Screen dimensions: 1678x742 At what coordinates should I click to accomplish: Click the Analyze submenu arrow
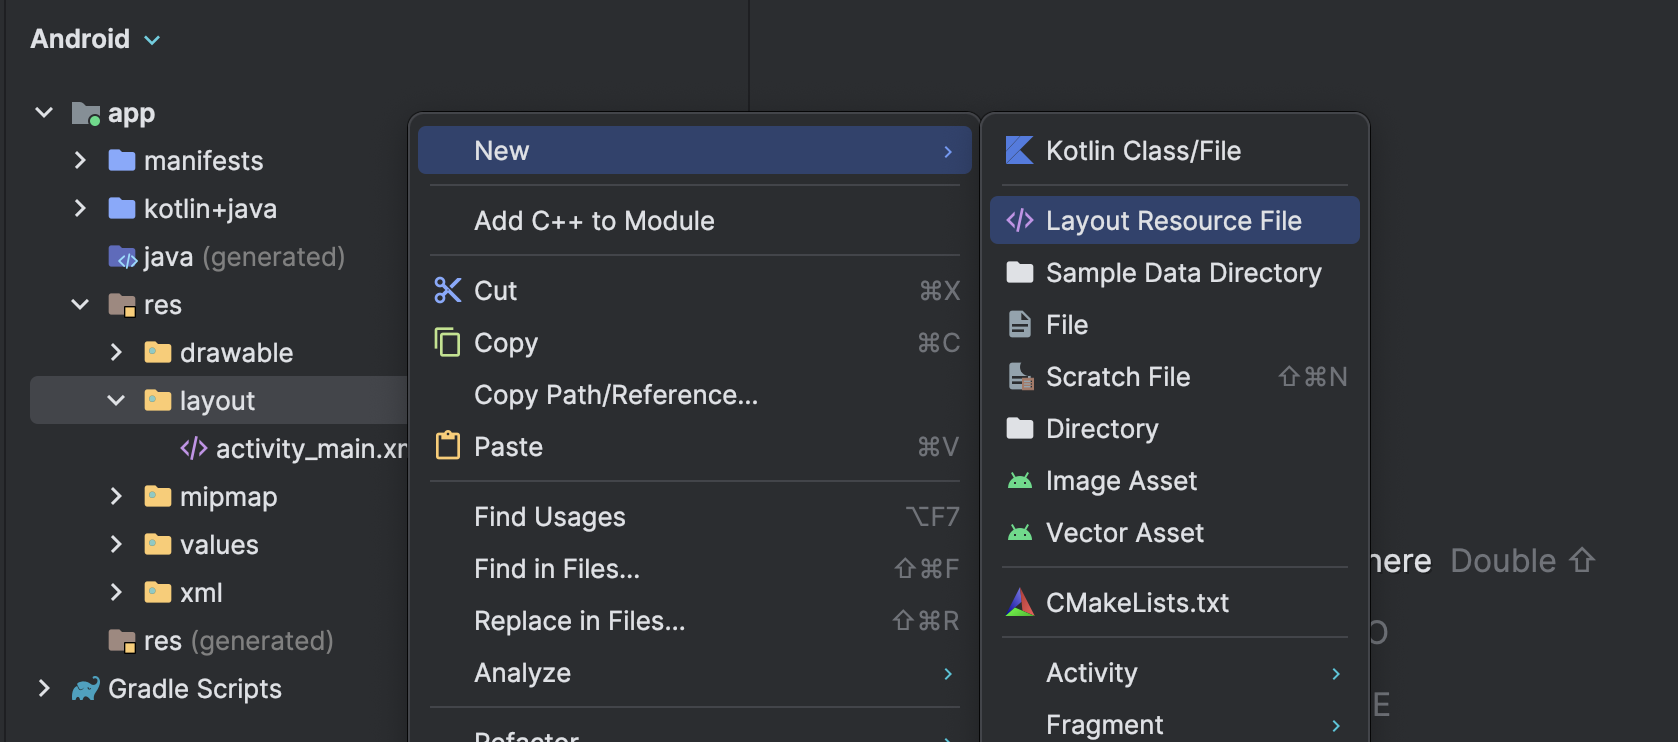[x=948, y=673]
